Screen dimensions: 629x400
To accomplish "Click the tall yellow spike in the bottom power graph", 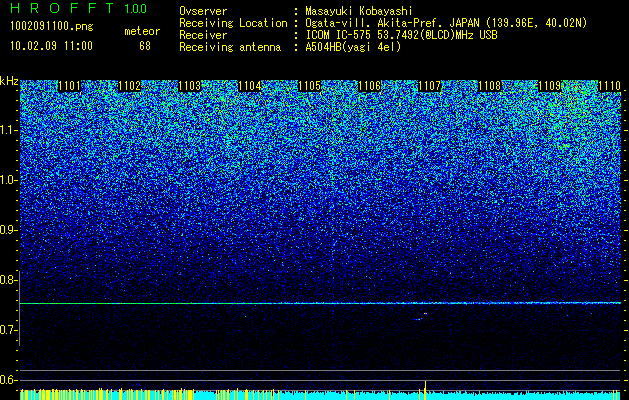I will 425,390.
